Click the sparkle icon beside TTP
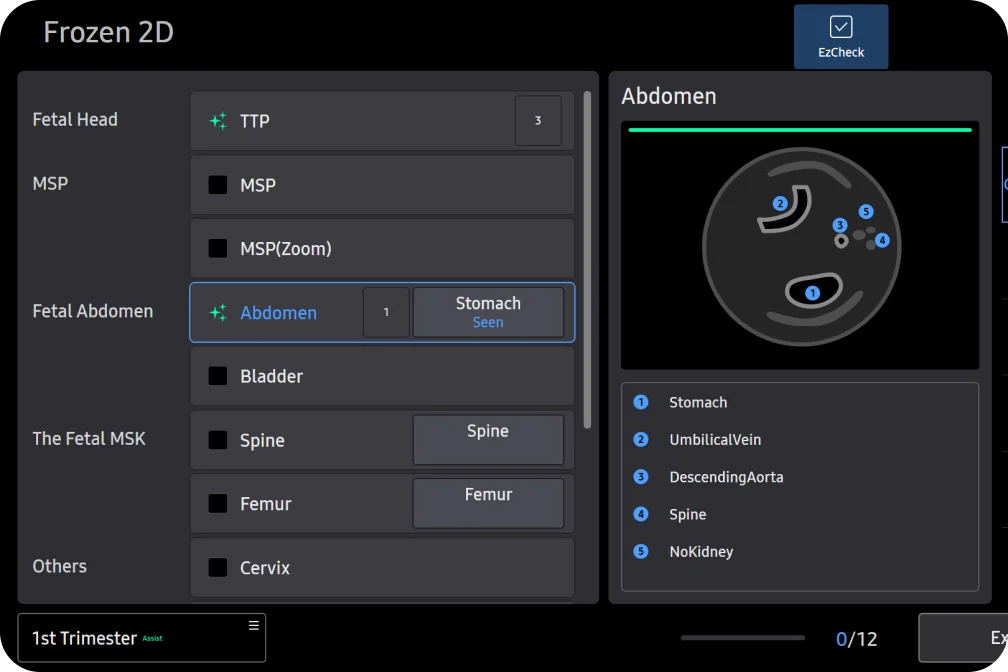This screenshot has height=672, width=1008. [x=217, y=121]
